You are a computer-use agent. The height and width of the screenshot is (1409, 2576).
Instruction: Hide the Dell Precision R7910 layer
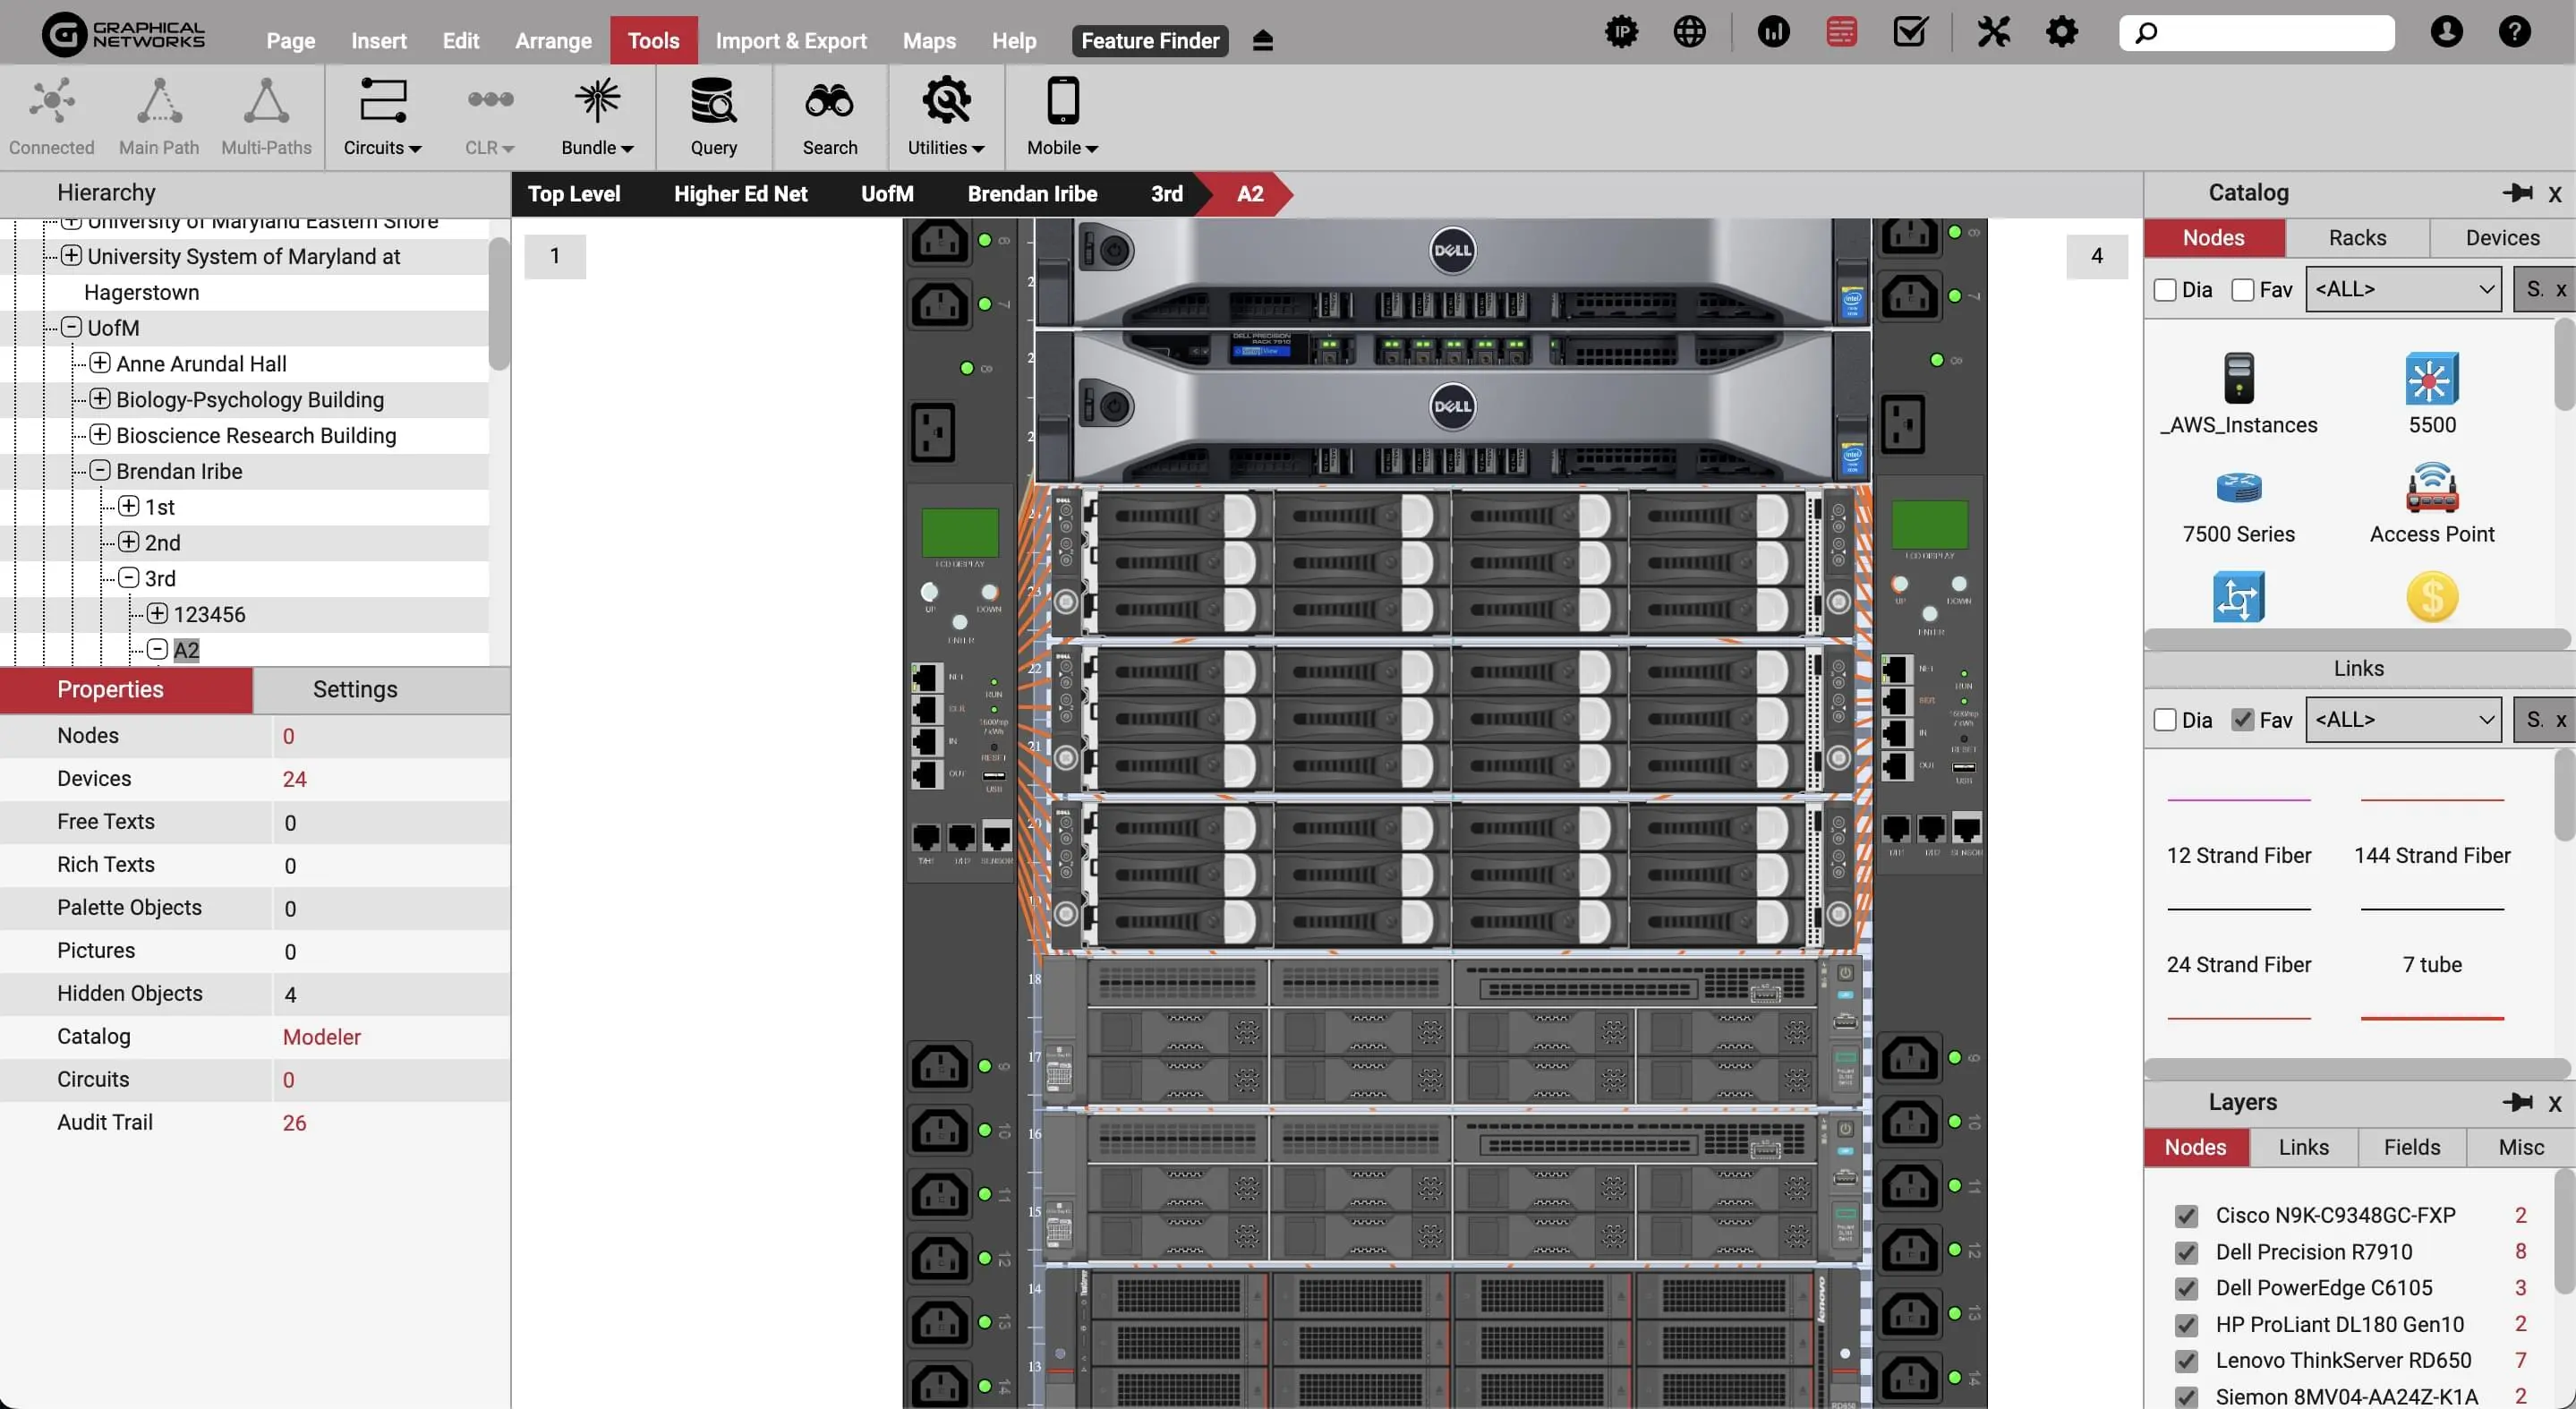click(x=2186, y=1252)
